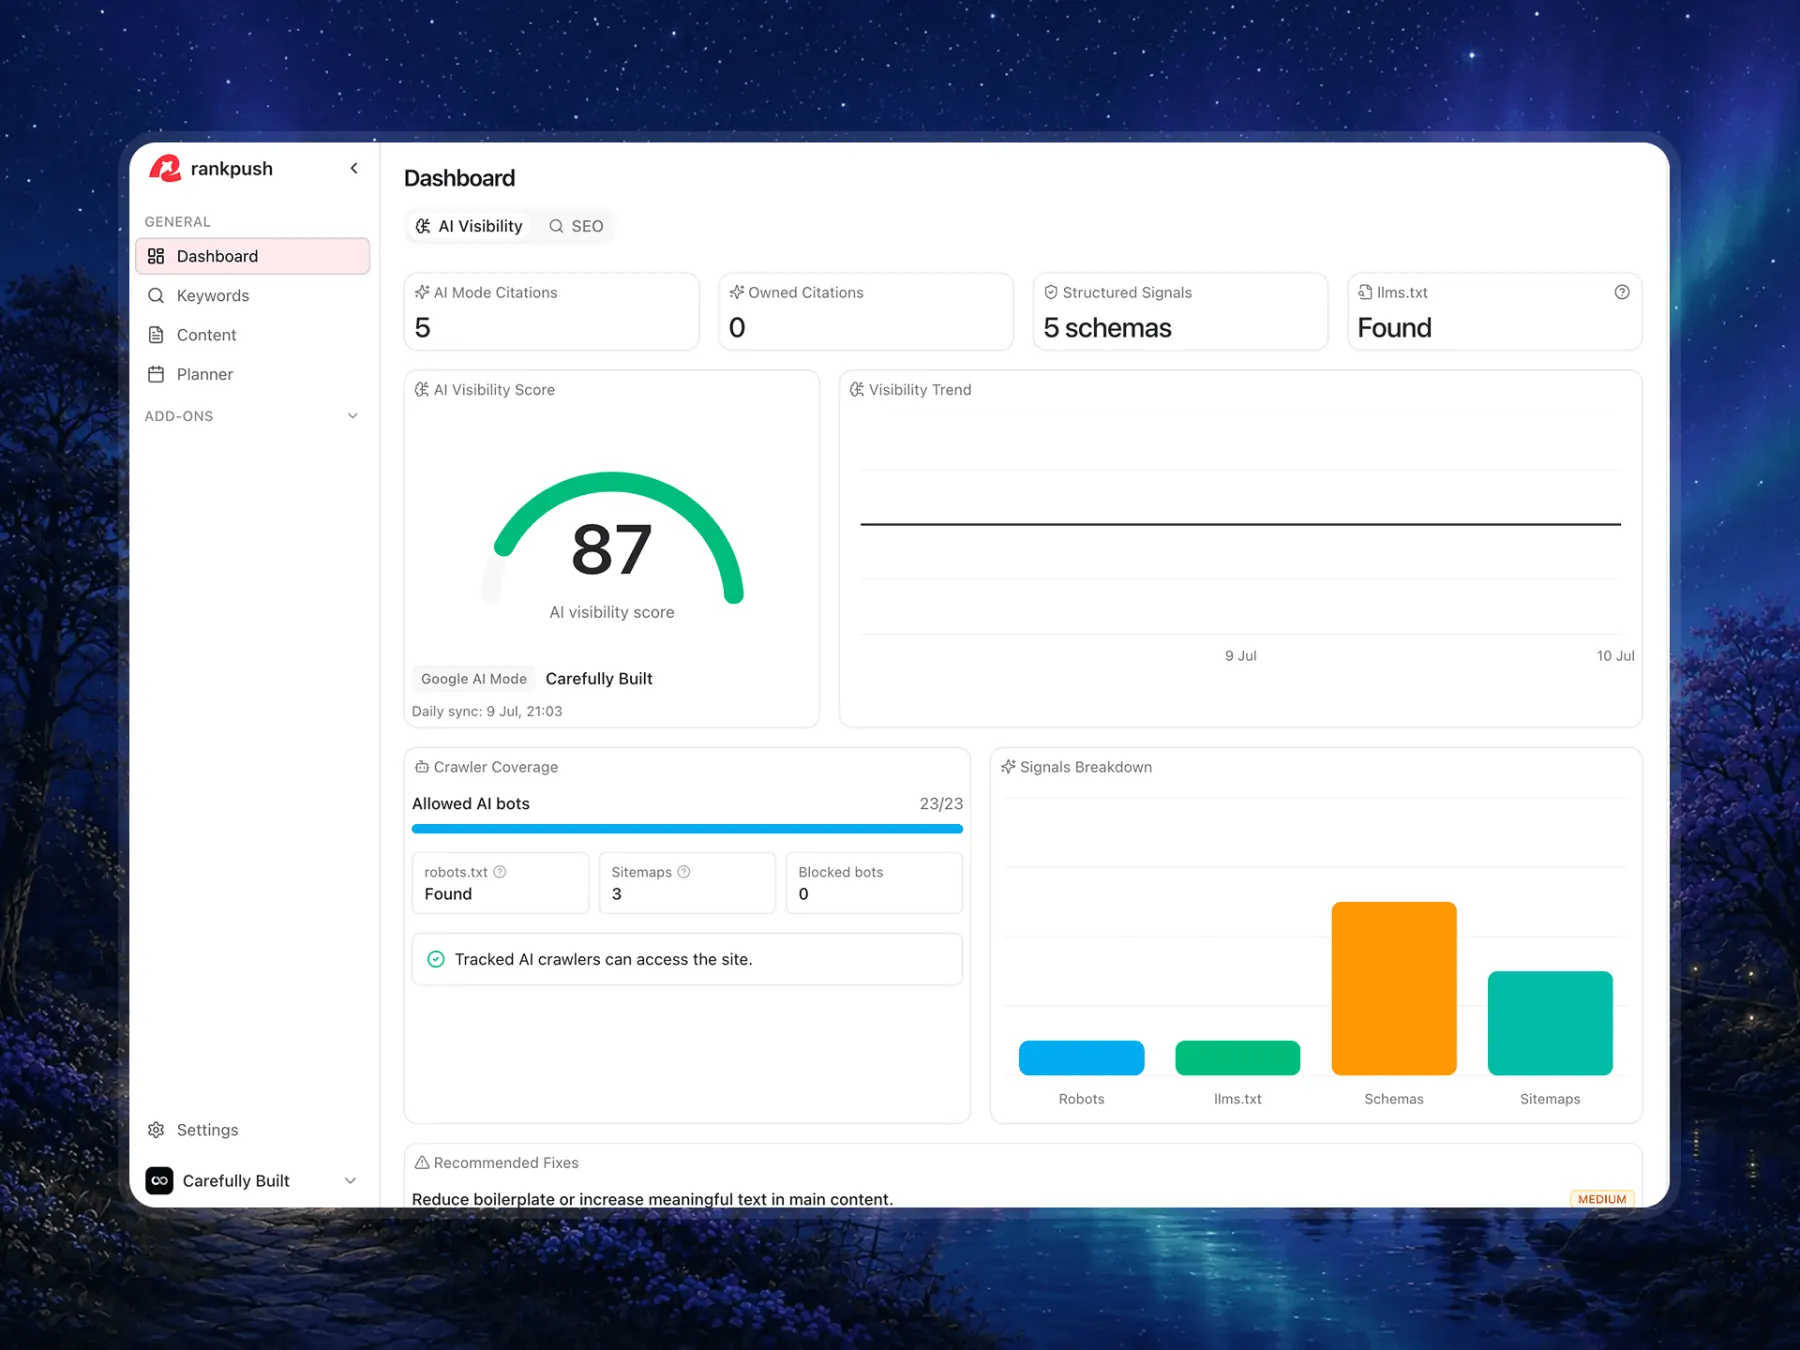Open the Content section
The height and width of the screenshot is (1350, 1800).
(x=253, y=335)
